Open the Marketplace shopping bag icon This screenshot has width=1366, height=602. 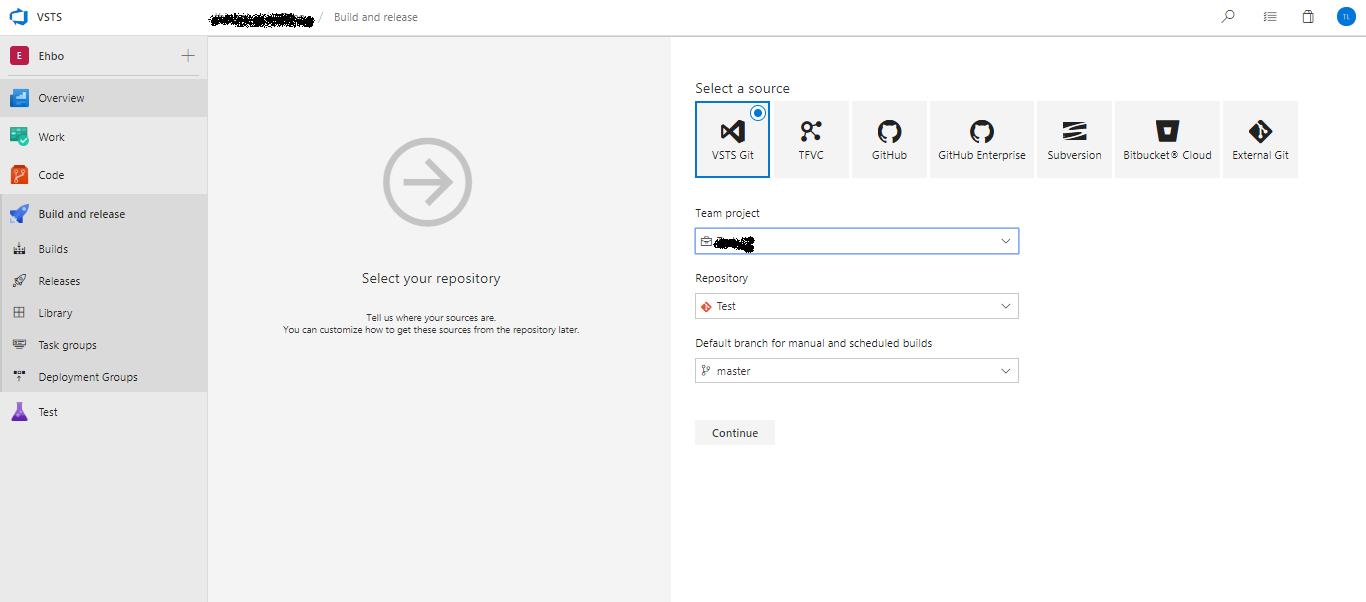click(1308, 17)
